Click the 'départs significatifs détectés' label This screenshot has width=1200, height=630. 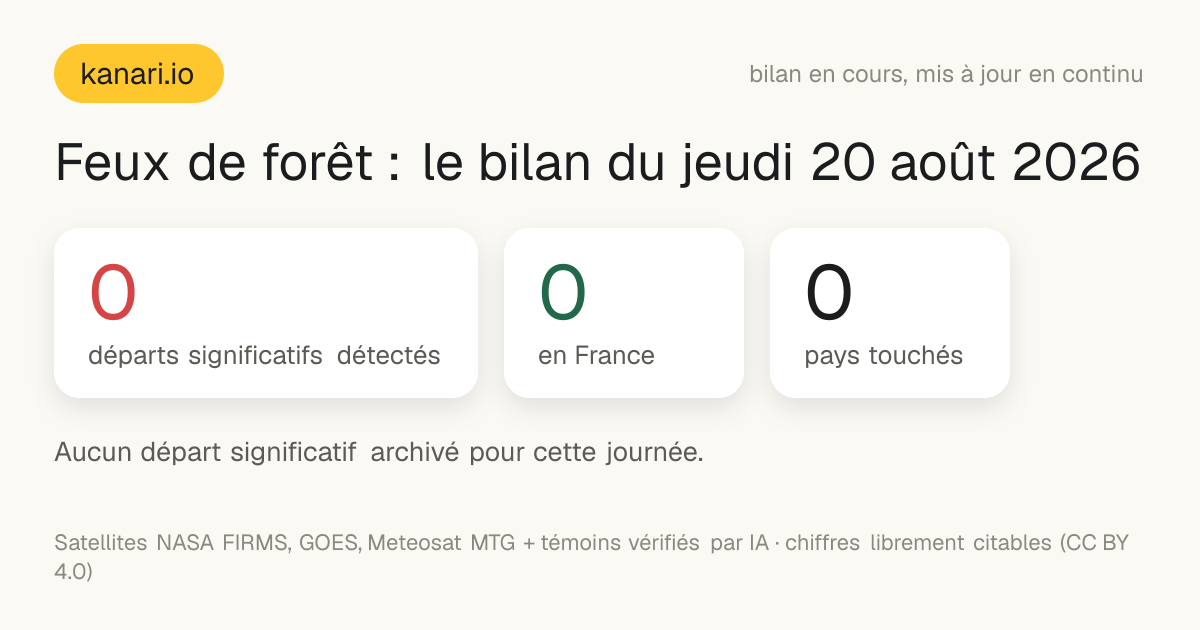coord(265,356)
